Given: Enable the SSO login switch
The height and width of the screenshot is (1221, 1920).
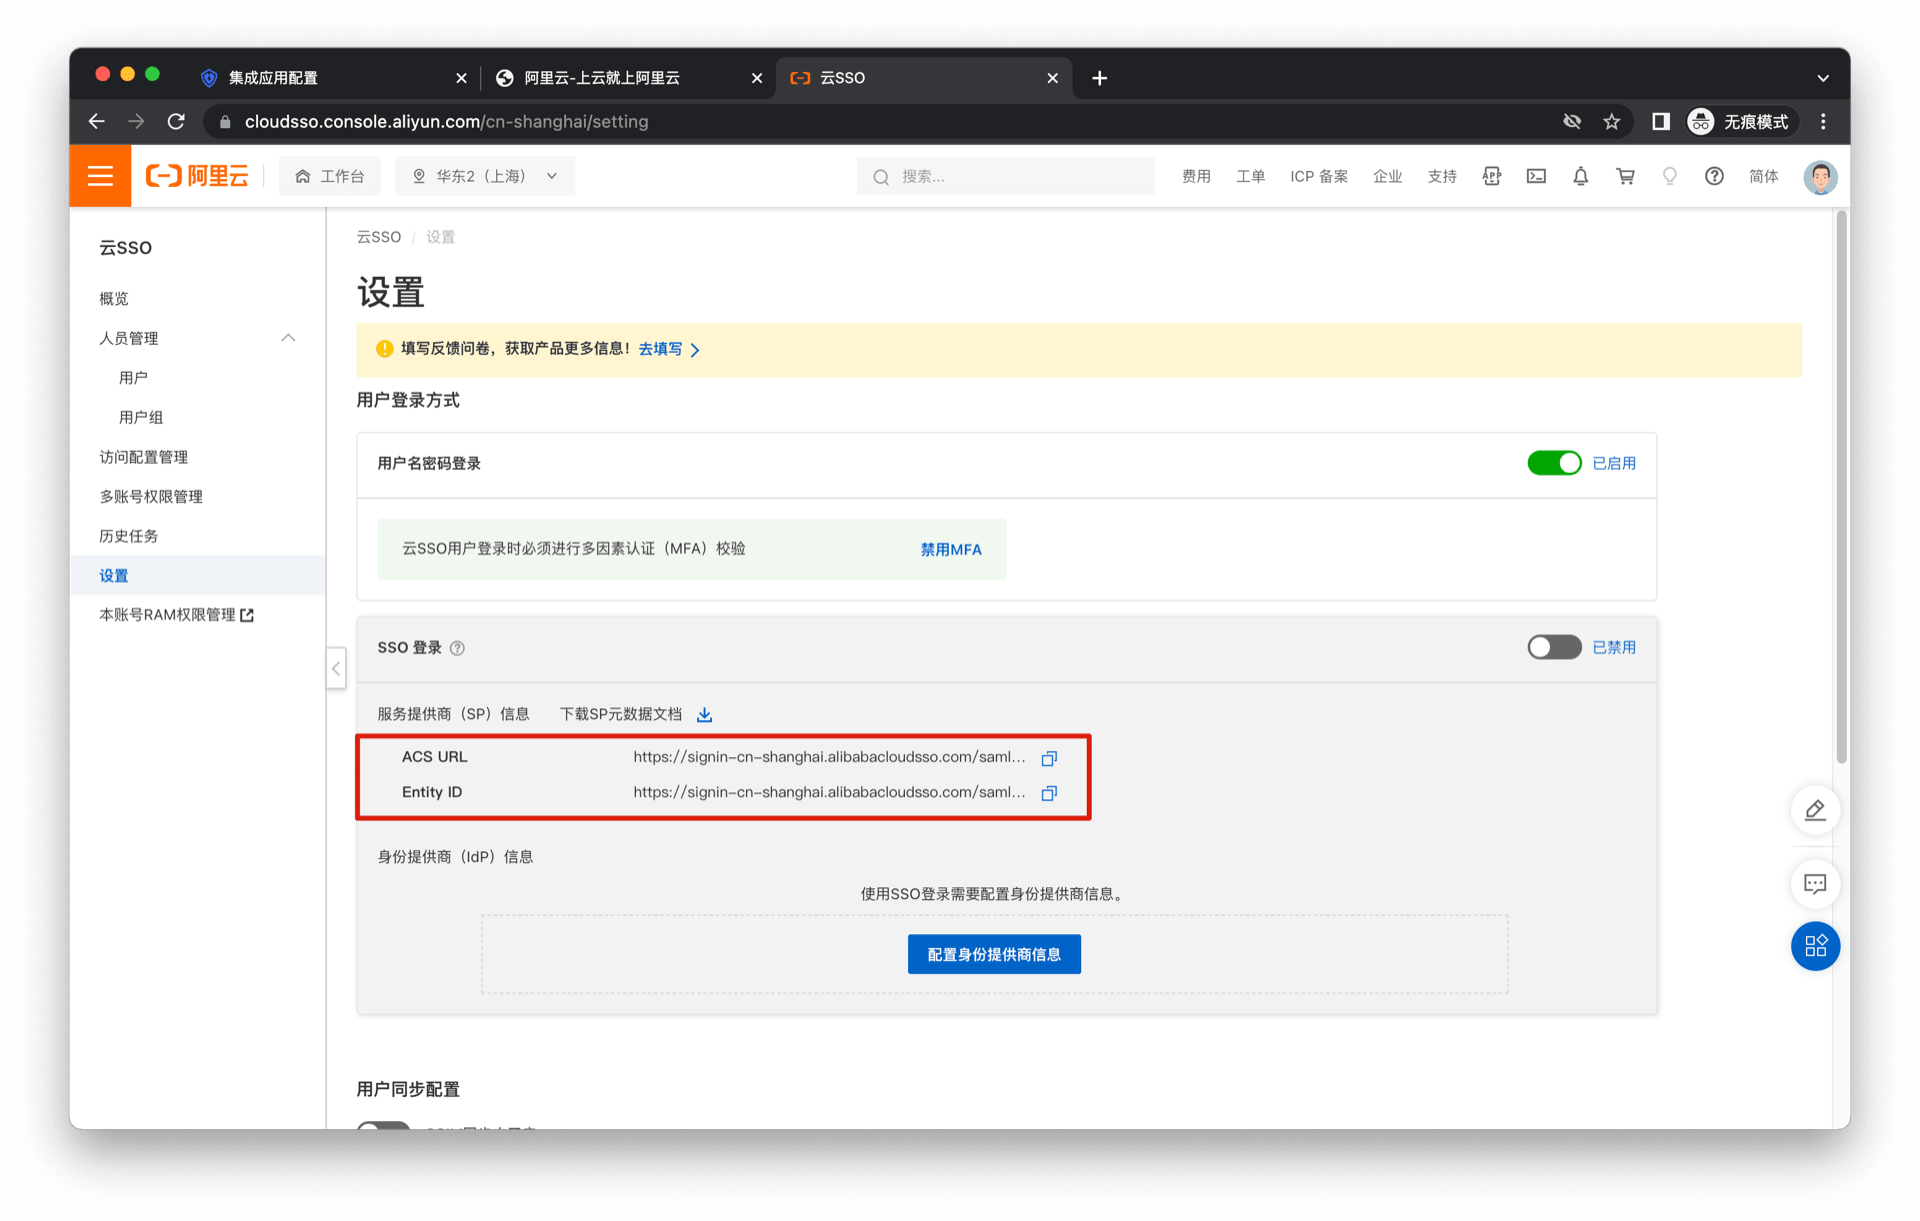Looking at the screenshot, I should click(x=1553, y=648).
